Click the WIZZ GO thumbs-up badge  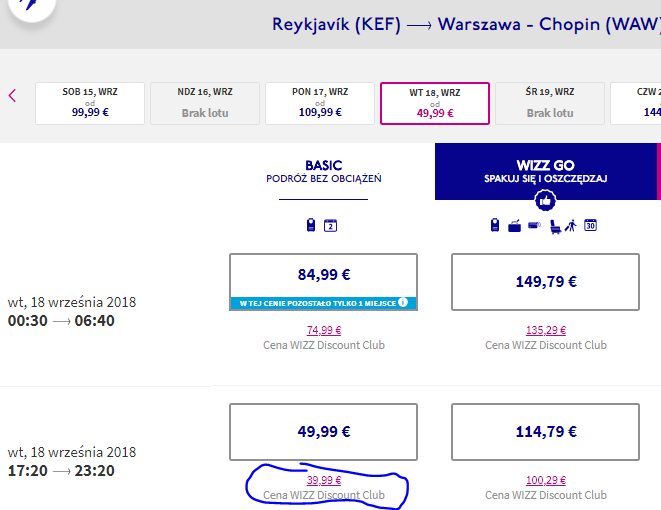[x=545, y=201]
